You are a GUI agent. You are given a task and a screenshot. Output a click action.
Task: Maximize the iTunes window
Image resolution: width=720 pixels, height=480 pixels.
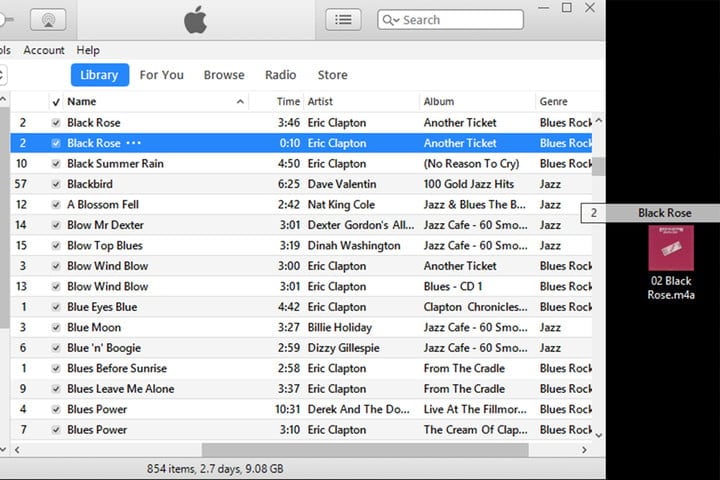coord(567,8)
